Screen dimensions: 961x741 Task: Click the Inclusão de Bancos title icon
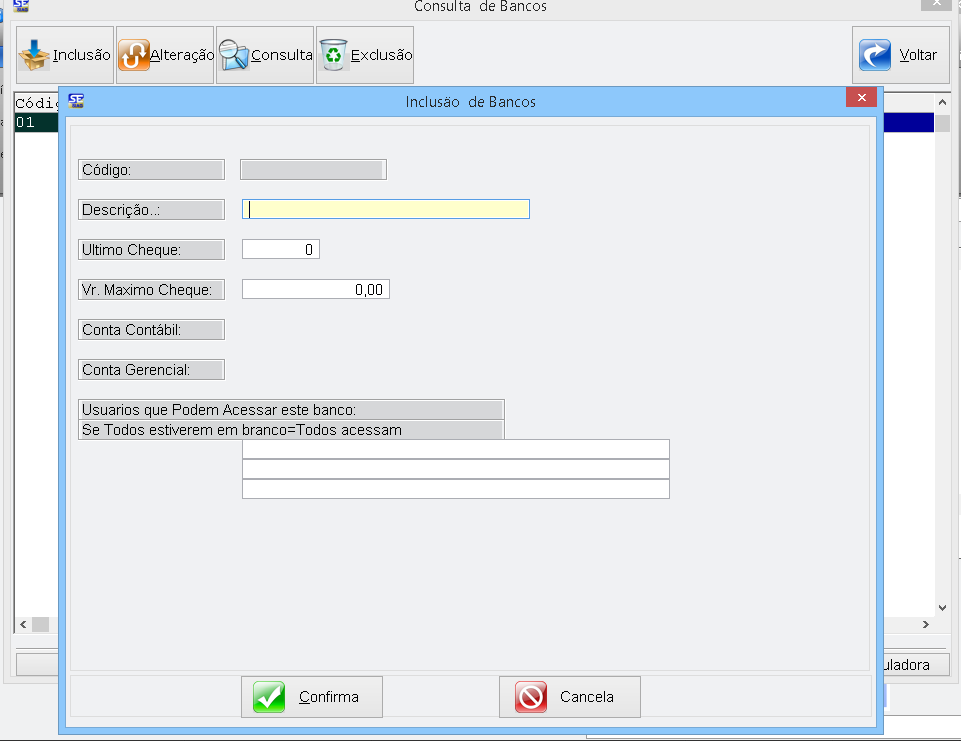point(76,100)
